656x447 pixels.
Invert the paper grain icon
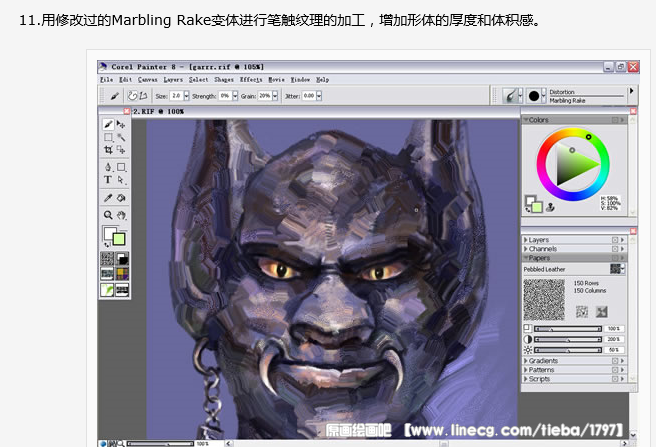[582, 311]
